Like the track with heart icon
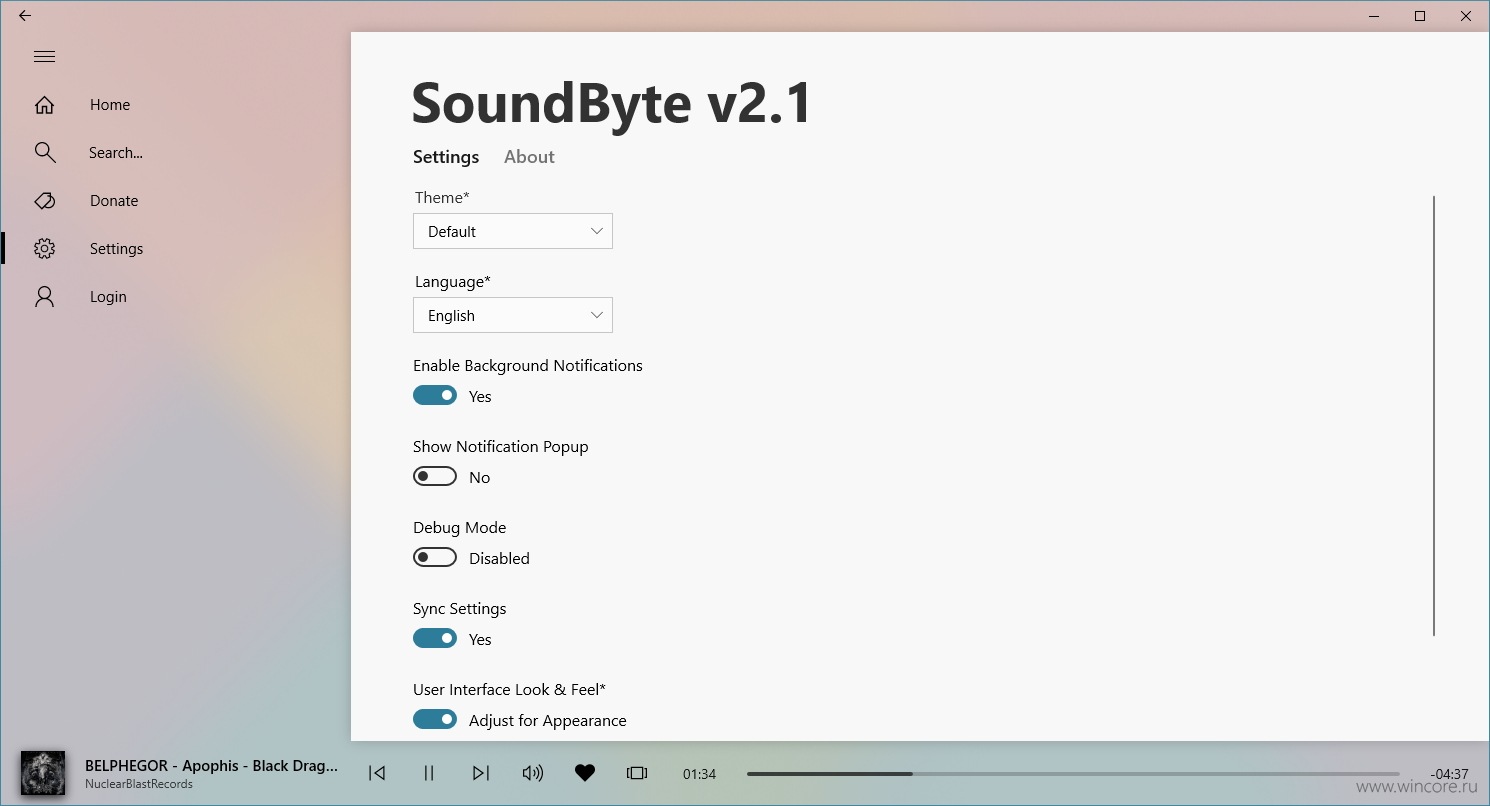The height and width of the screenshot is (806, 1490). point(585,773)
